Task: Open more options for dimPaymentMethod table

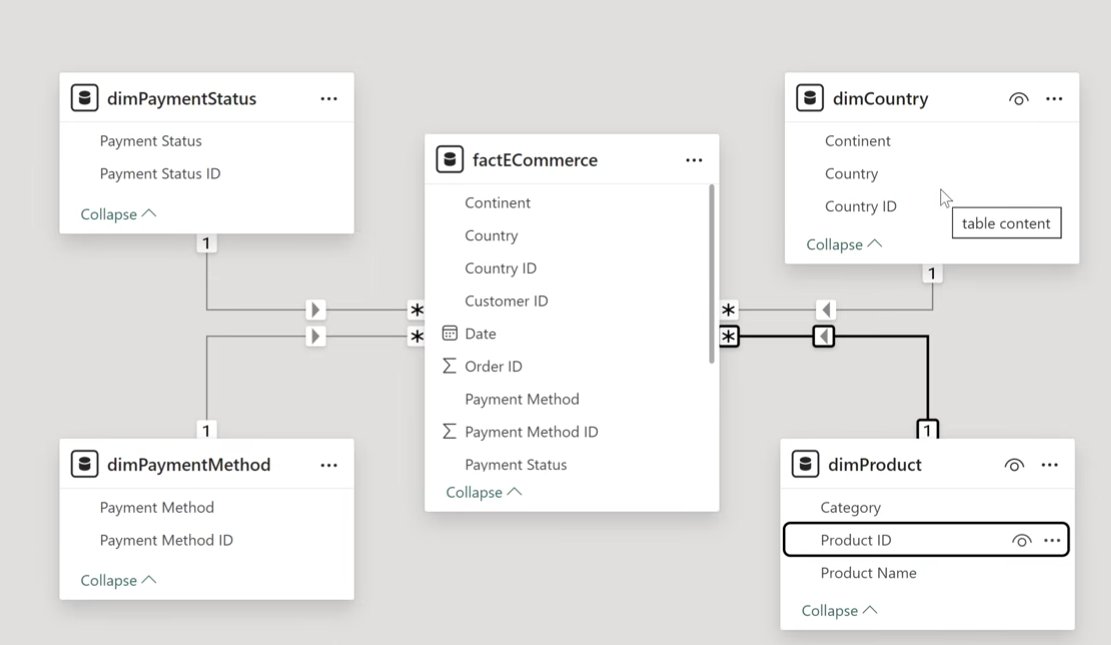Action: (x=329, y=465)
